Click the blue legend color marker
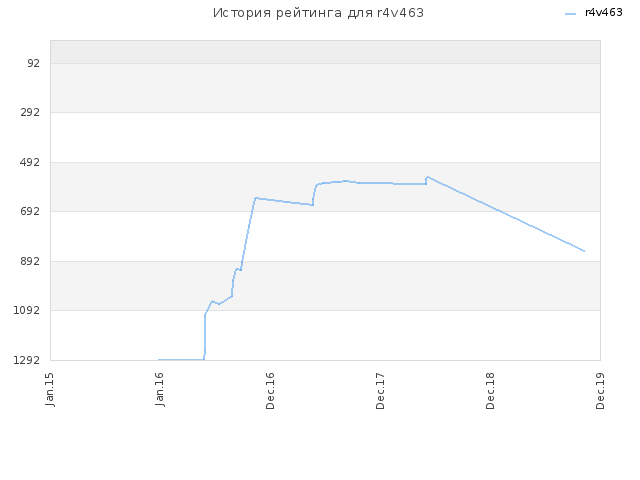Viewport: 640px width, 480px height. point(570,14)
